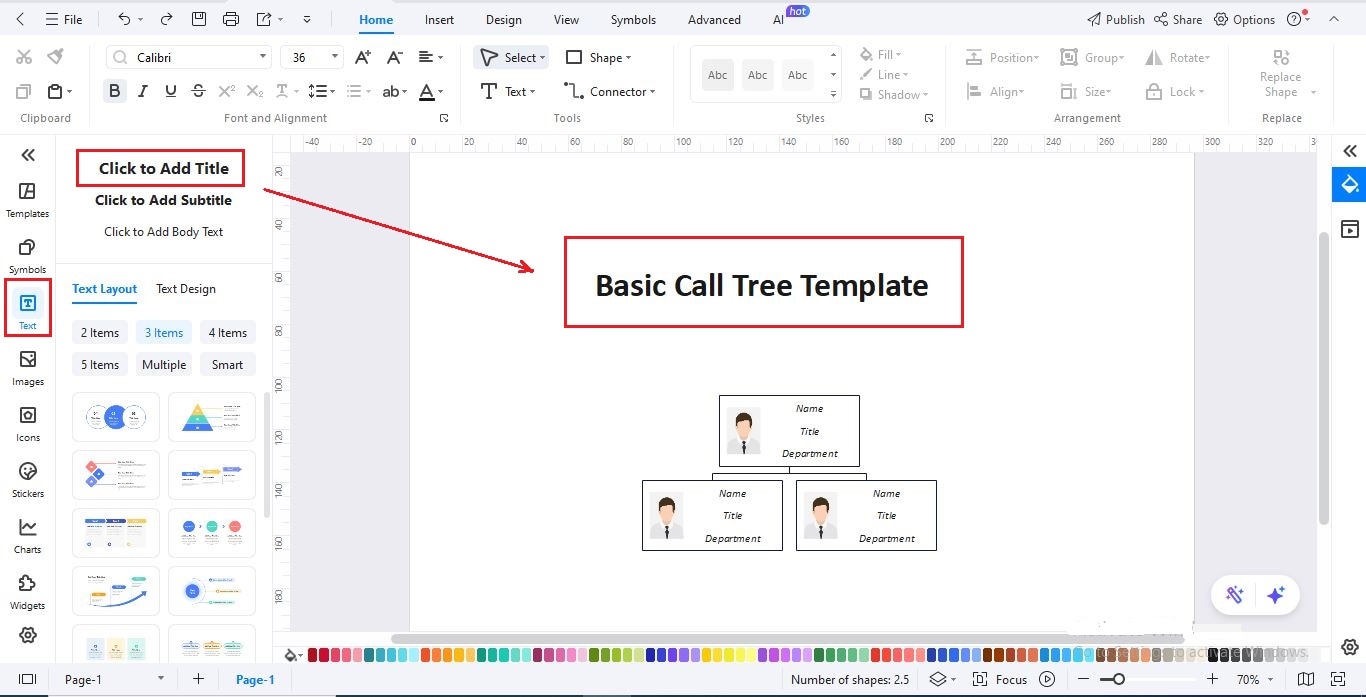Select the 2 Items layout filter
Image resolution: width=1366 pixels, height=697 pixels.
[x=100, y=333]
